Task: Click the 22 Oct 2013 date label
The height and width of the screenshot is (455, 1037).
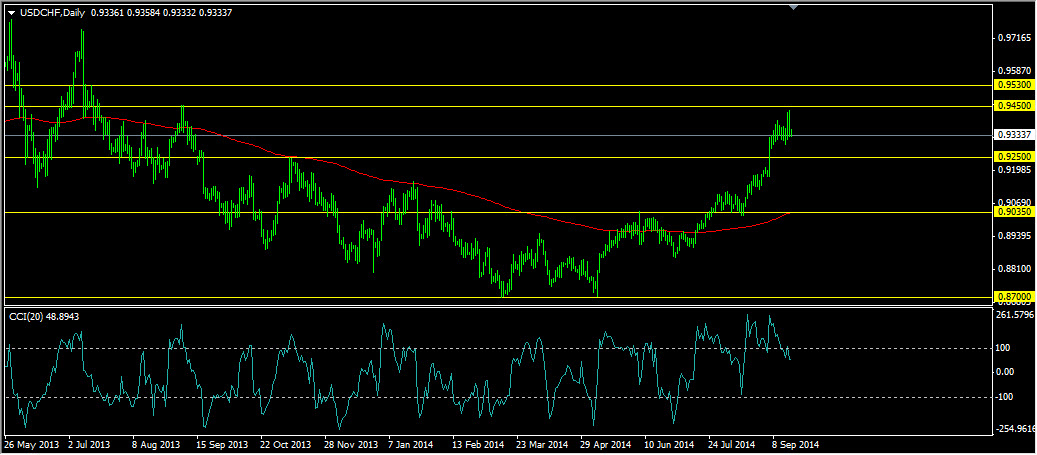Action: click(x=286, y=445)
